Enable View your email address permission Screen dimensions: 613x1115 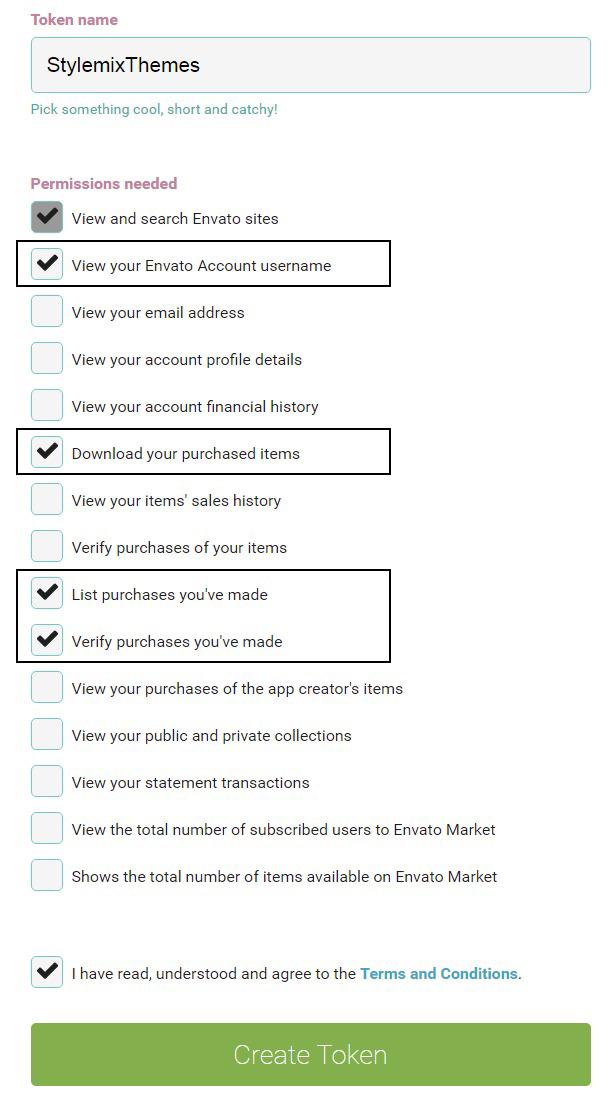click(47, 311)
